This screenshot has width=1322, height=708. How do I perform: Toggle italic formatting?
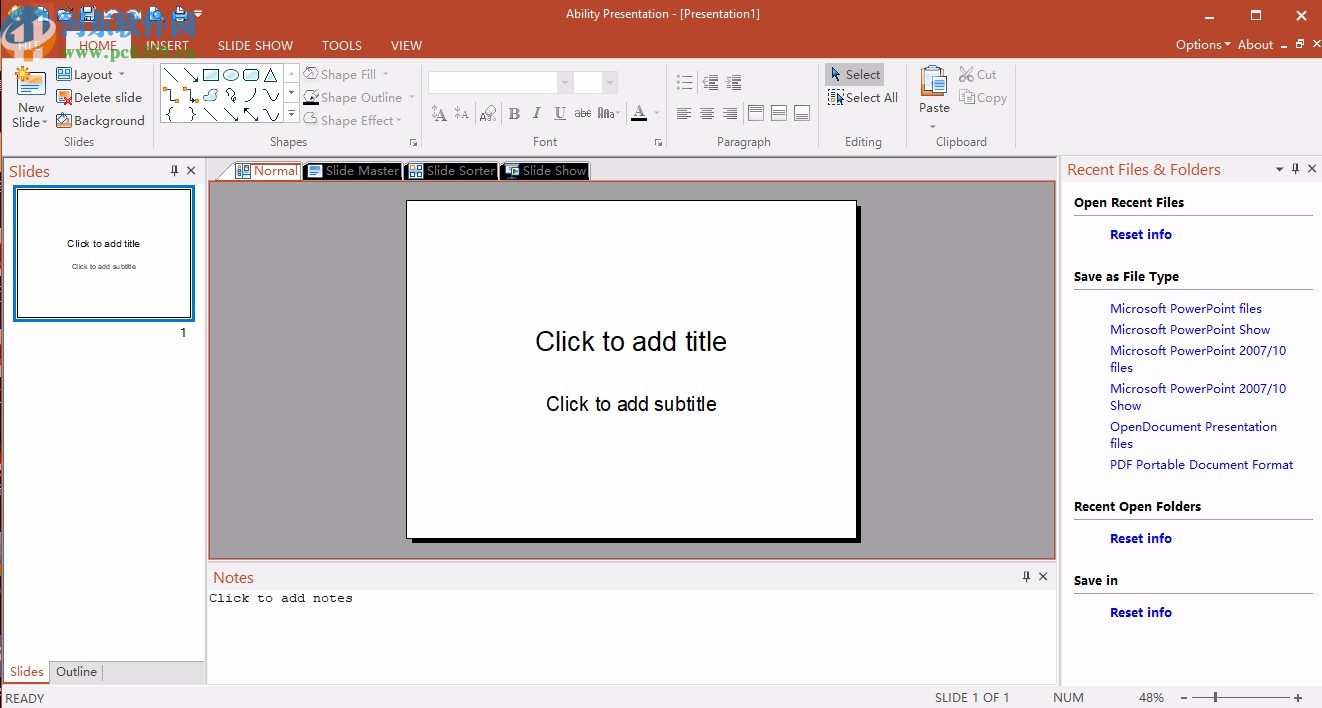[536, 113]
